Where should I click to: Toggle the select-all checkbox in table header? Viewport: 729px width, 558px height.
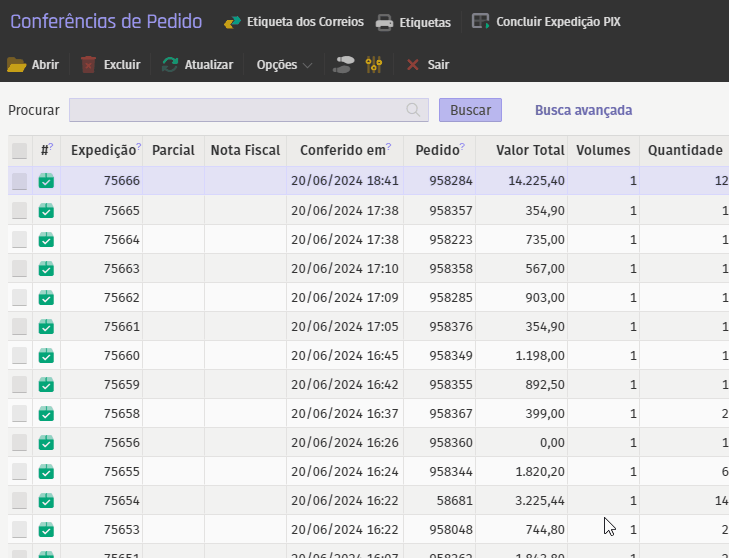tap(20, 151)
